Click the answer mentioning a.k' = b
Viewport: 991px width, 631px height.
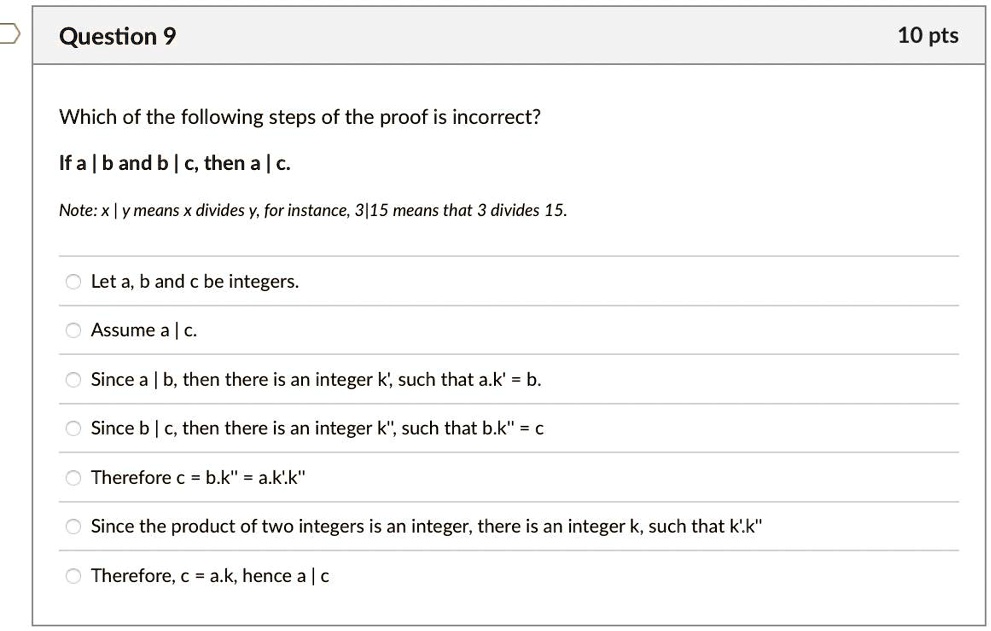(x=316, y=379)
